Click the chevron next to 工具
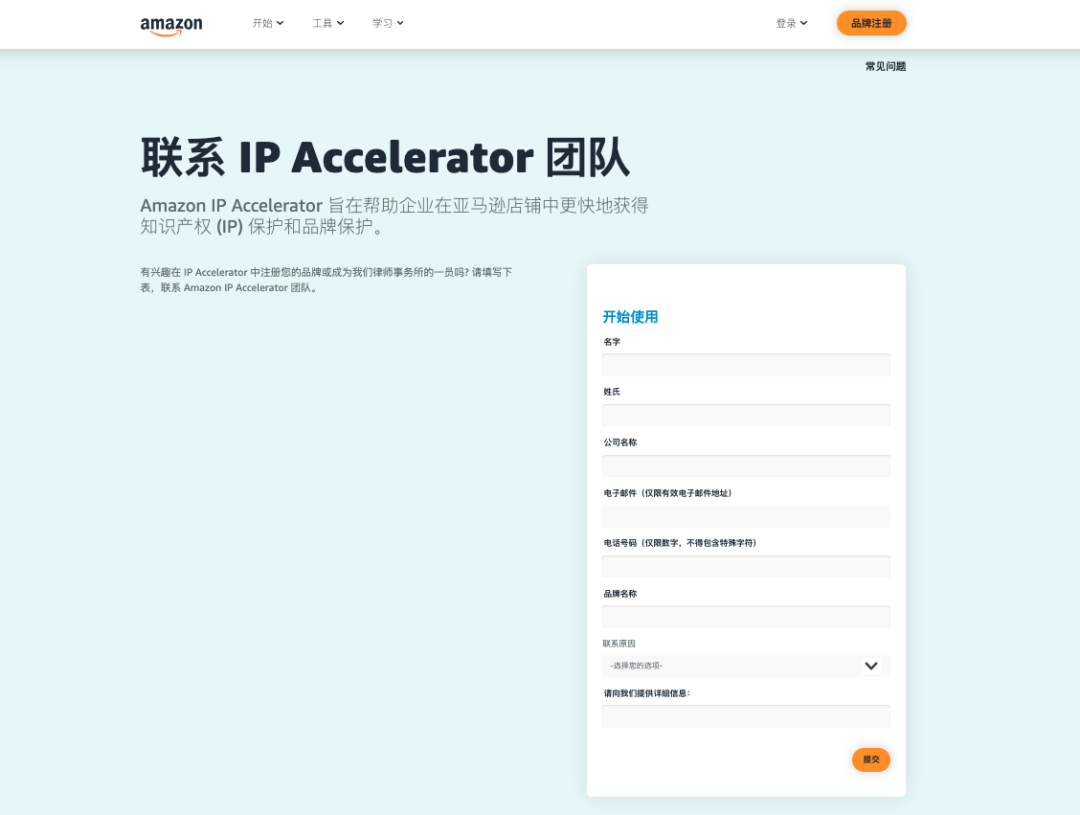 tap(340, 23)
